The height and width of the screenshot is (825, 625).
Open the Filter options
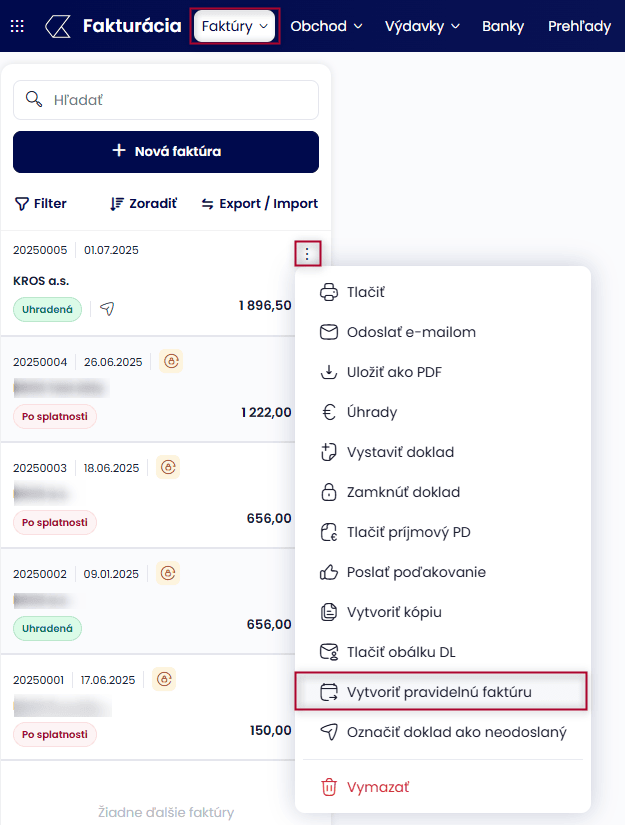pyautogui.click(x=41, y=203)
